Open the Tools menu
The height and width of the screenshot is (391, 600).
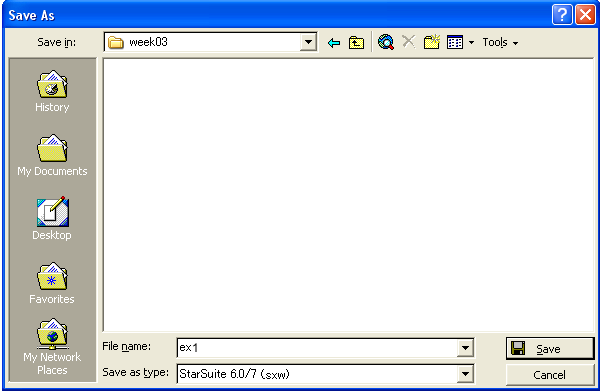tap(500, 42)
